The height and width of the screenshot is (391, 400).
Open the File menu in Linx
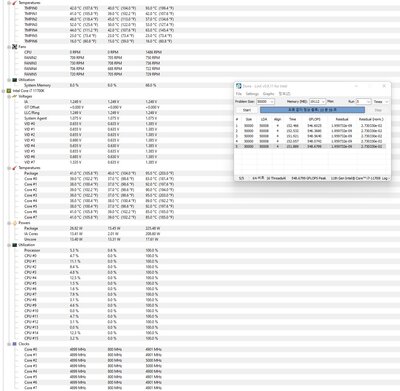click(x=239, y=94)
